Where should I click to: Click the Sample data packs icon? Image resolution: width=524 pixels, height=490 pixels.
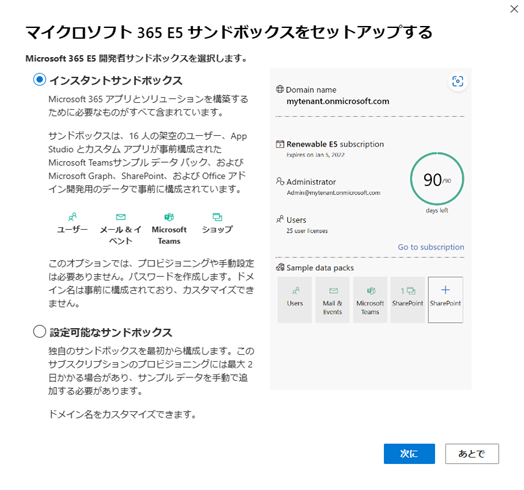point(280,267)
